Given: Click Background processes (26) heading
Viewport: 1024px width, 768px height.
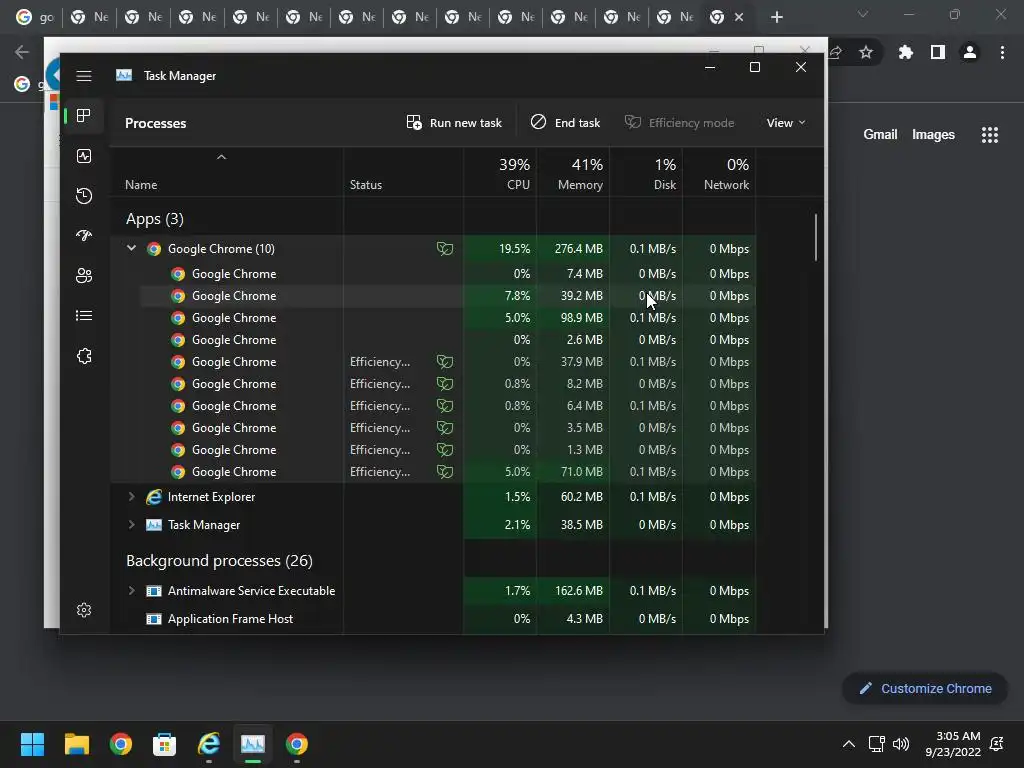Looking at the screenshot, I should (219, 561).
